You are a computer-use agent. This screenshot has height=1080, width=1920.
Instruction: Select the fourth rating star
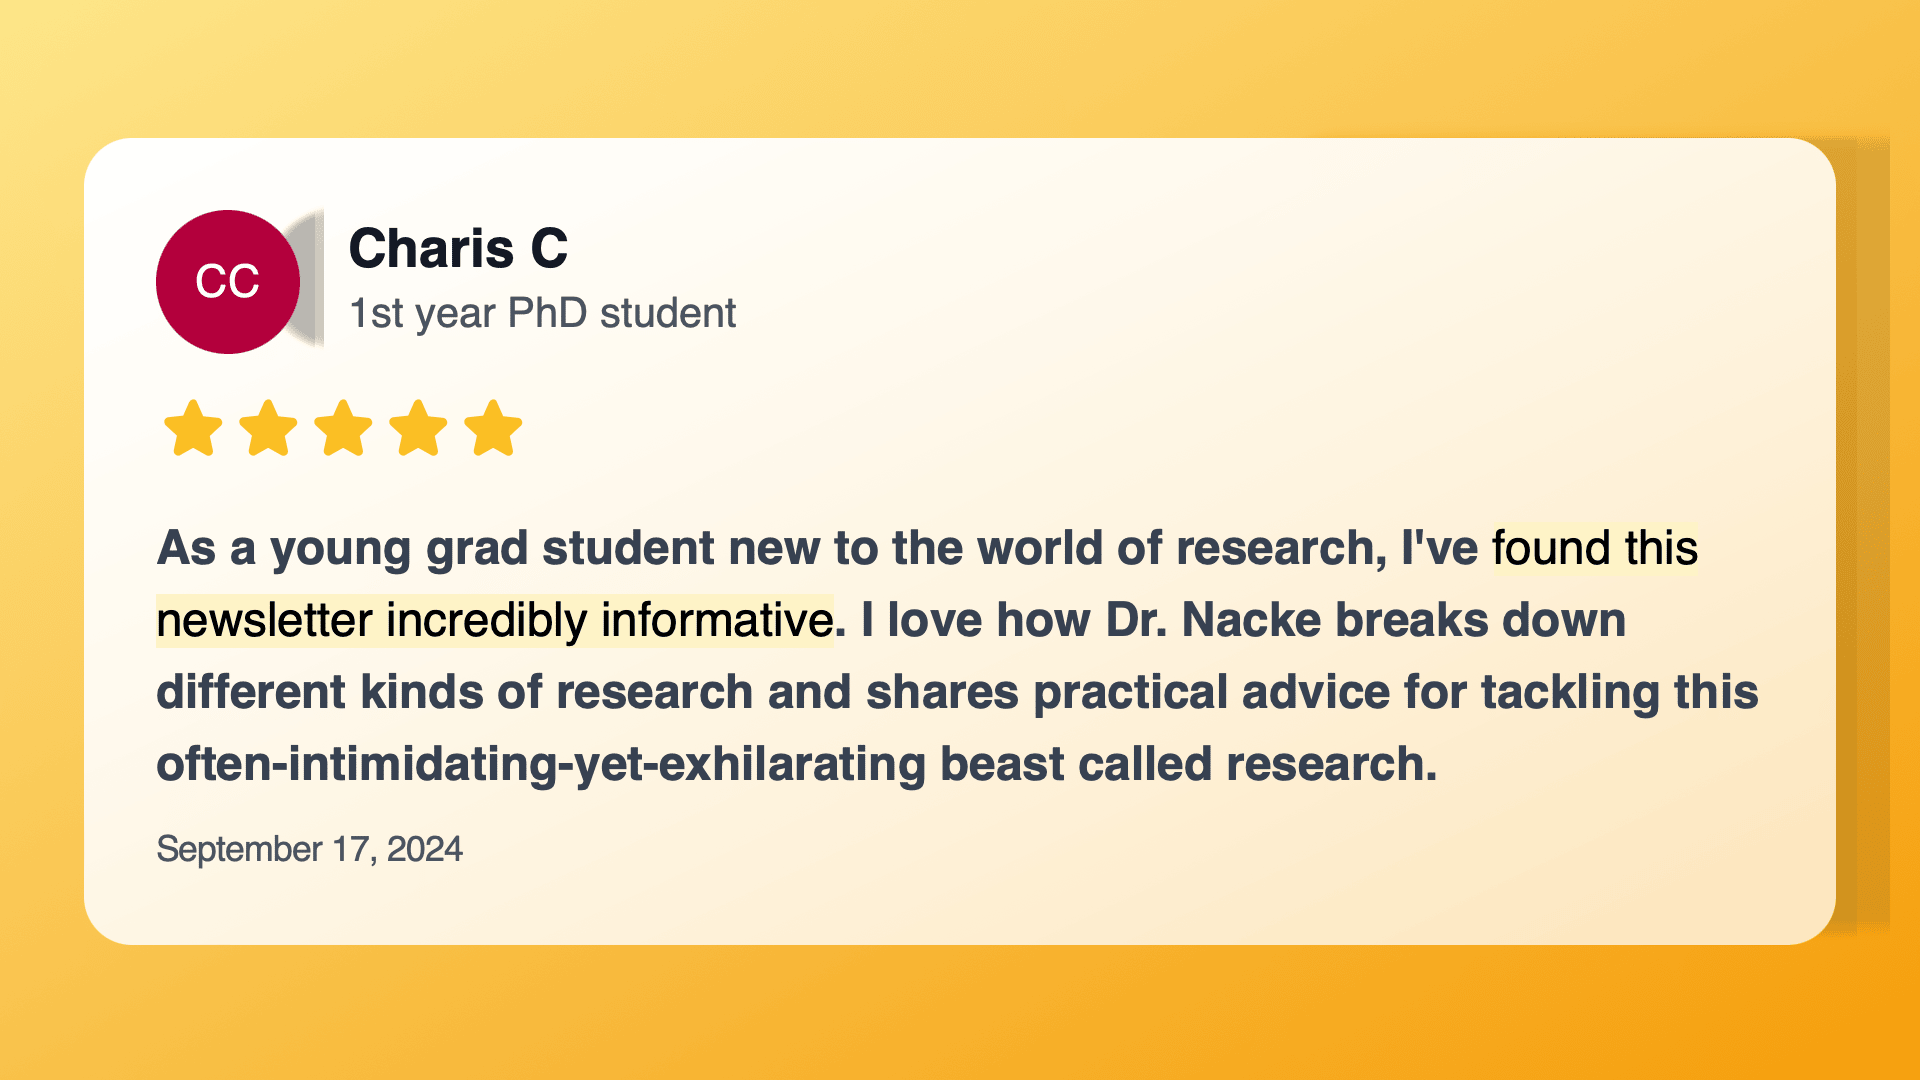coord(418,428)
